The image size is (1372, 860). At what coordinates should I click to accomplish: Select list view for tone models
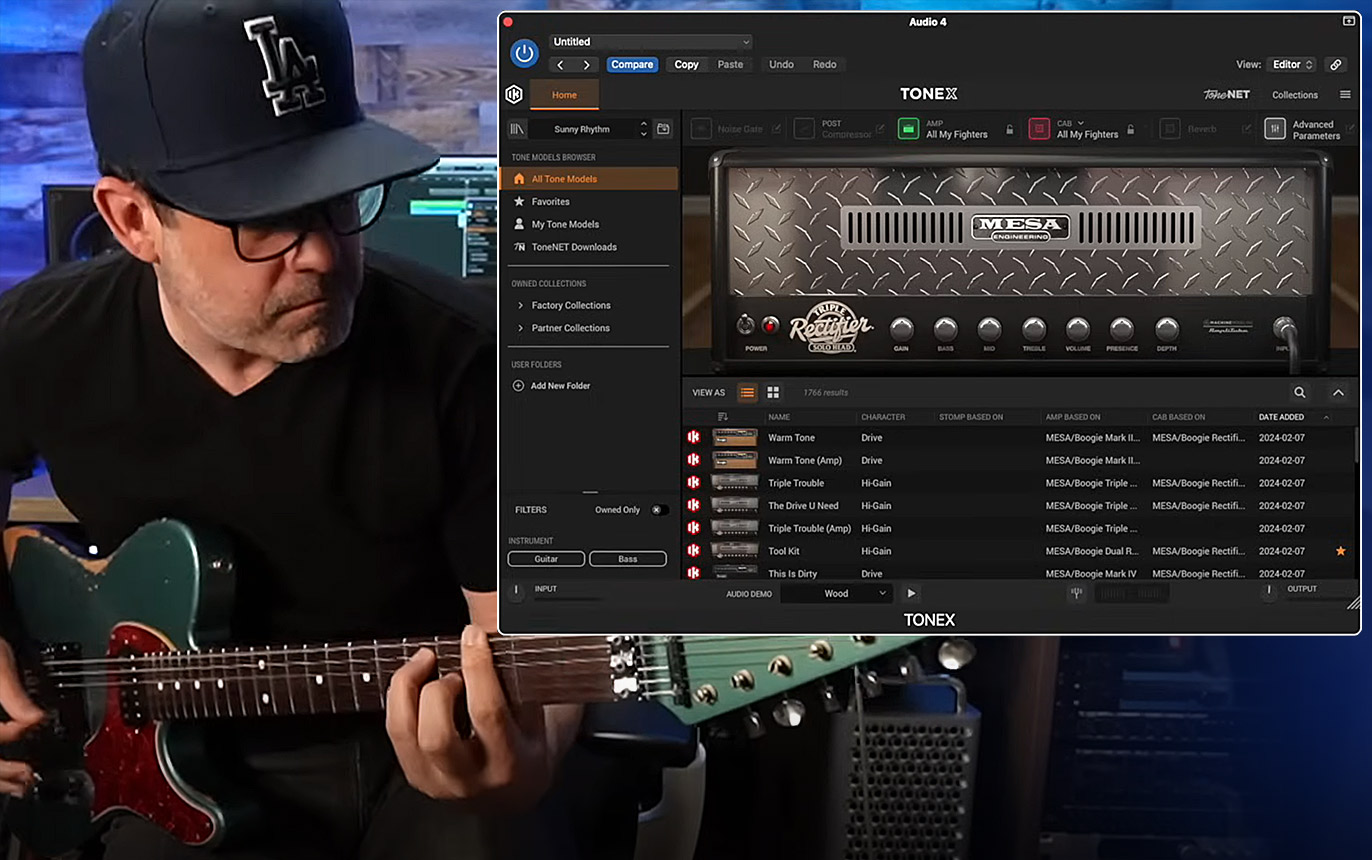tap(746, 393)
